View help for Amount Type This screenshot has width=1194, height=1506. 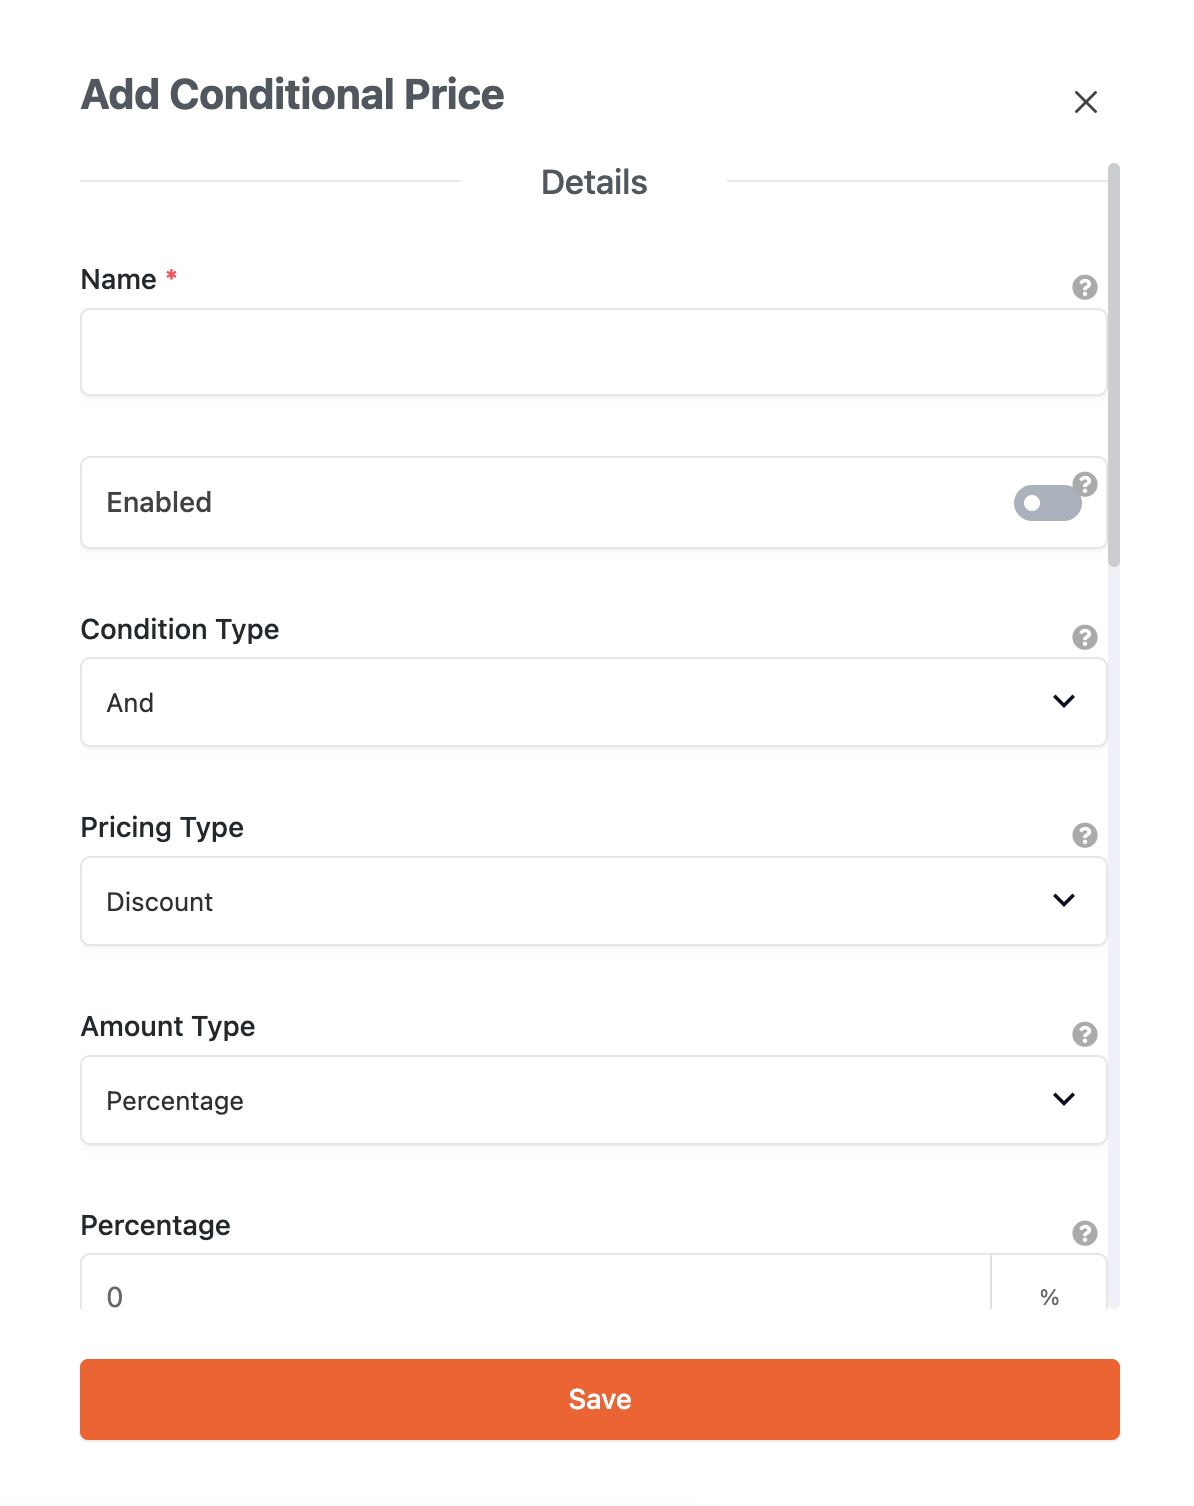tap(1084, 1034)
